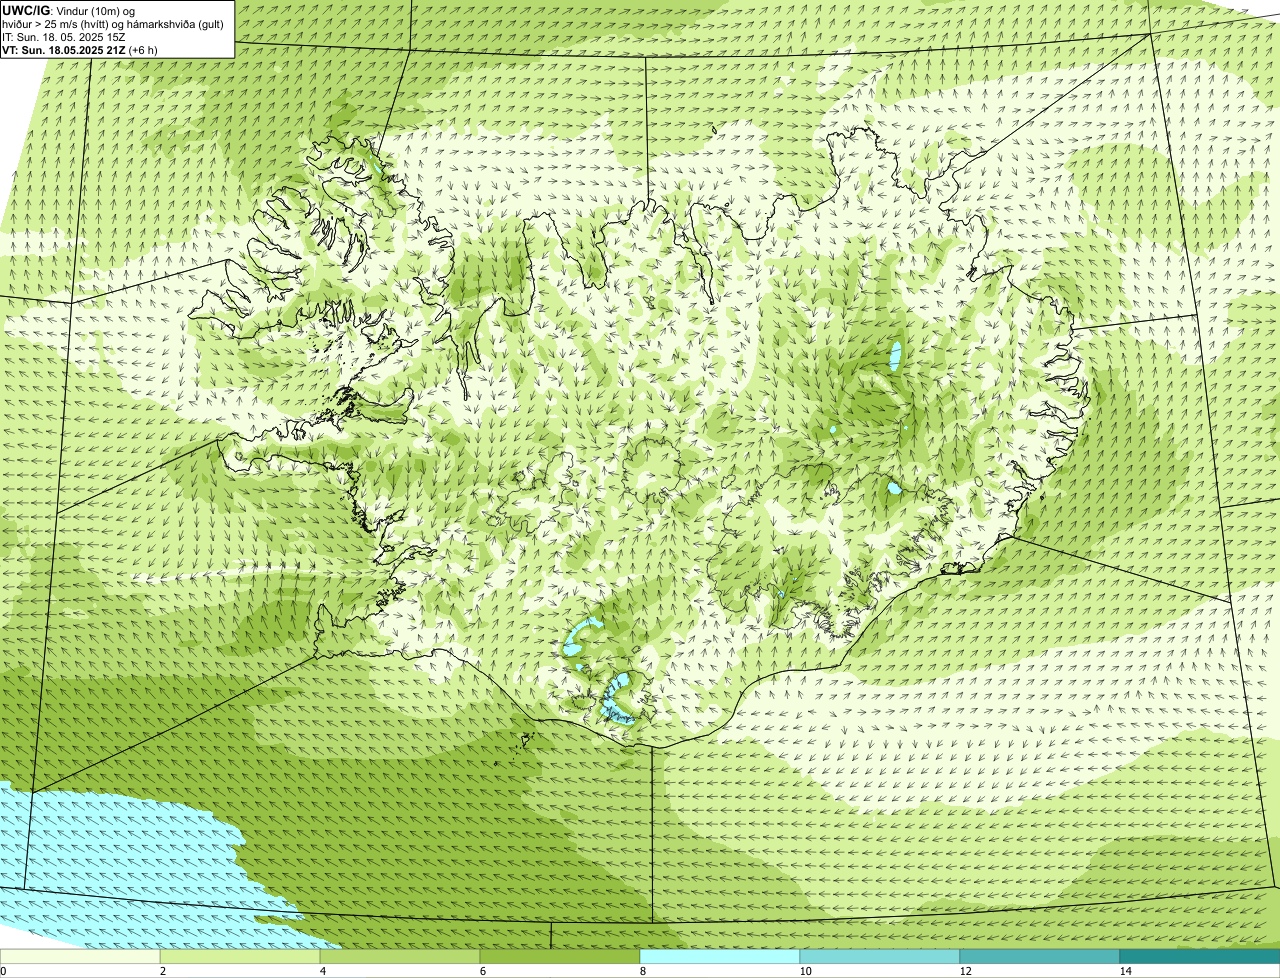Click the legend label "2"
This screenshot has height=978, width=1280.
[x=162, y=971]
